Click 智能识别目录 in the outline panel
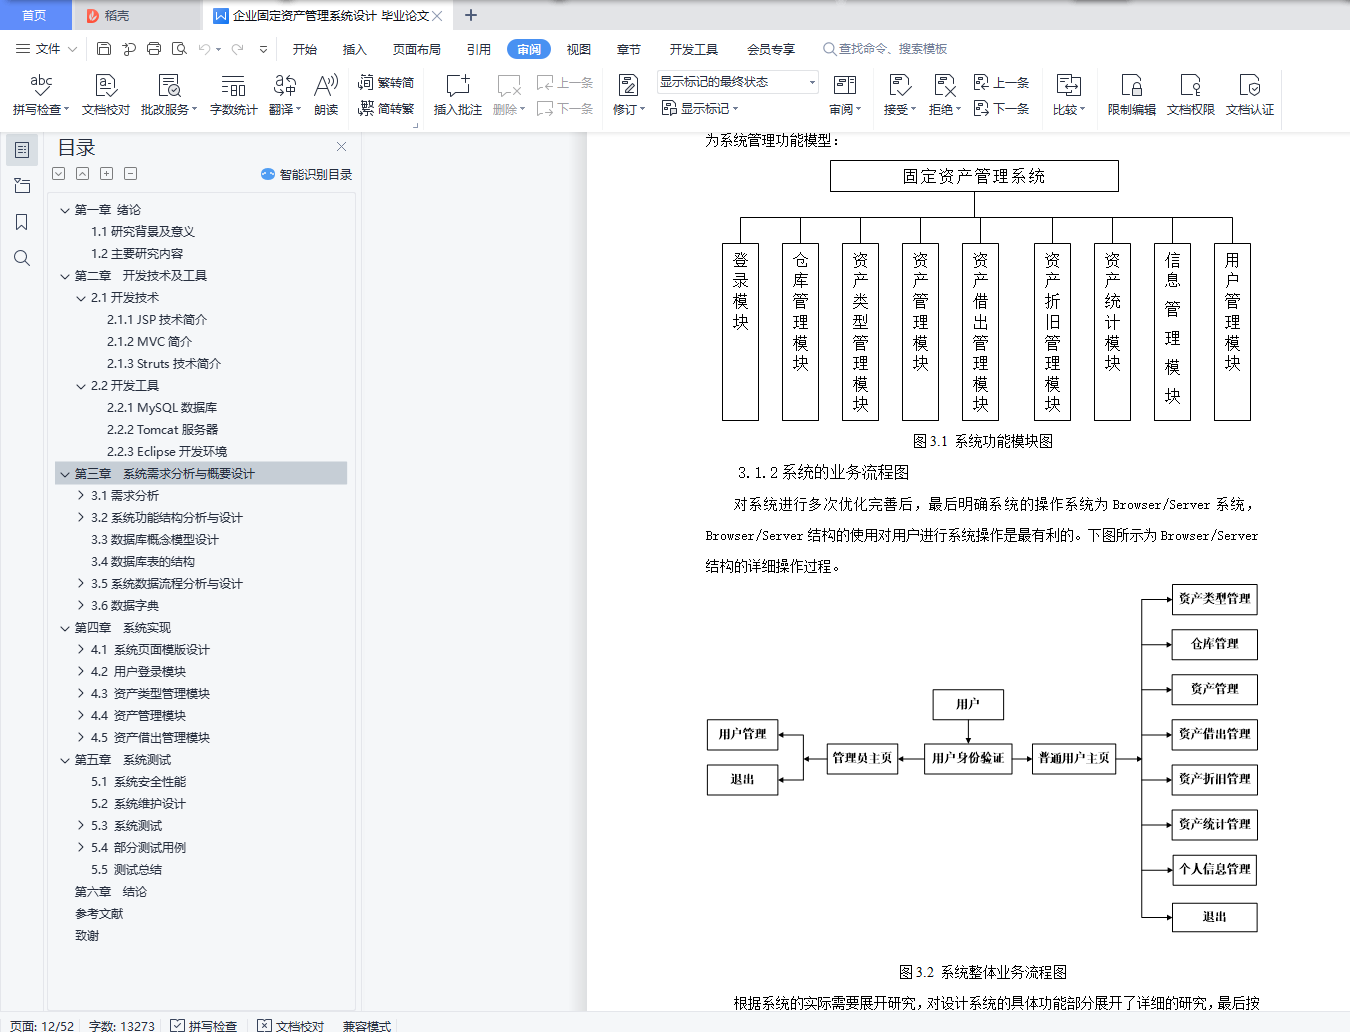 (307, 174)
